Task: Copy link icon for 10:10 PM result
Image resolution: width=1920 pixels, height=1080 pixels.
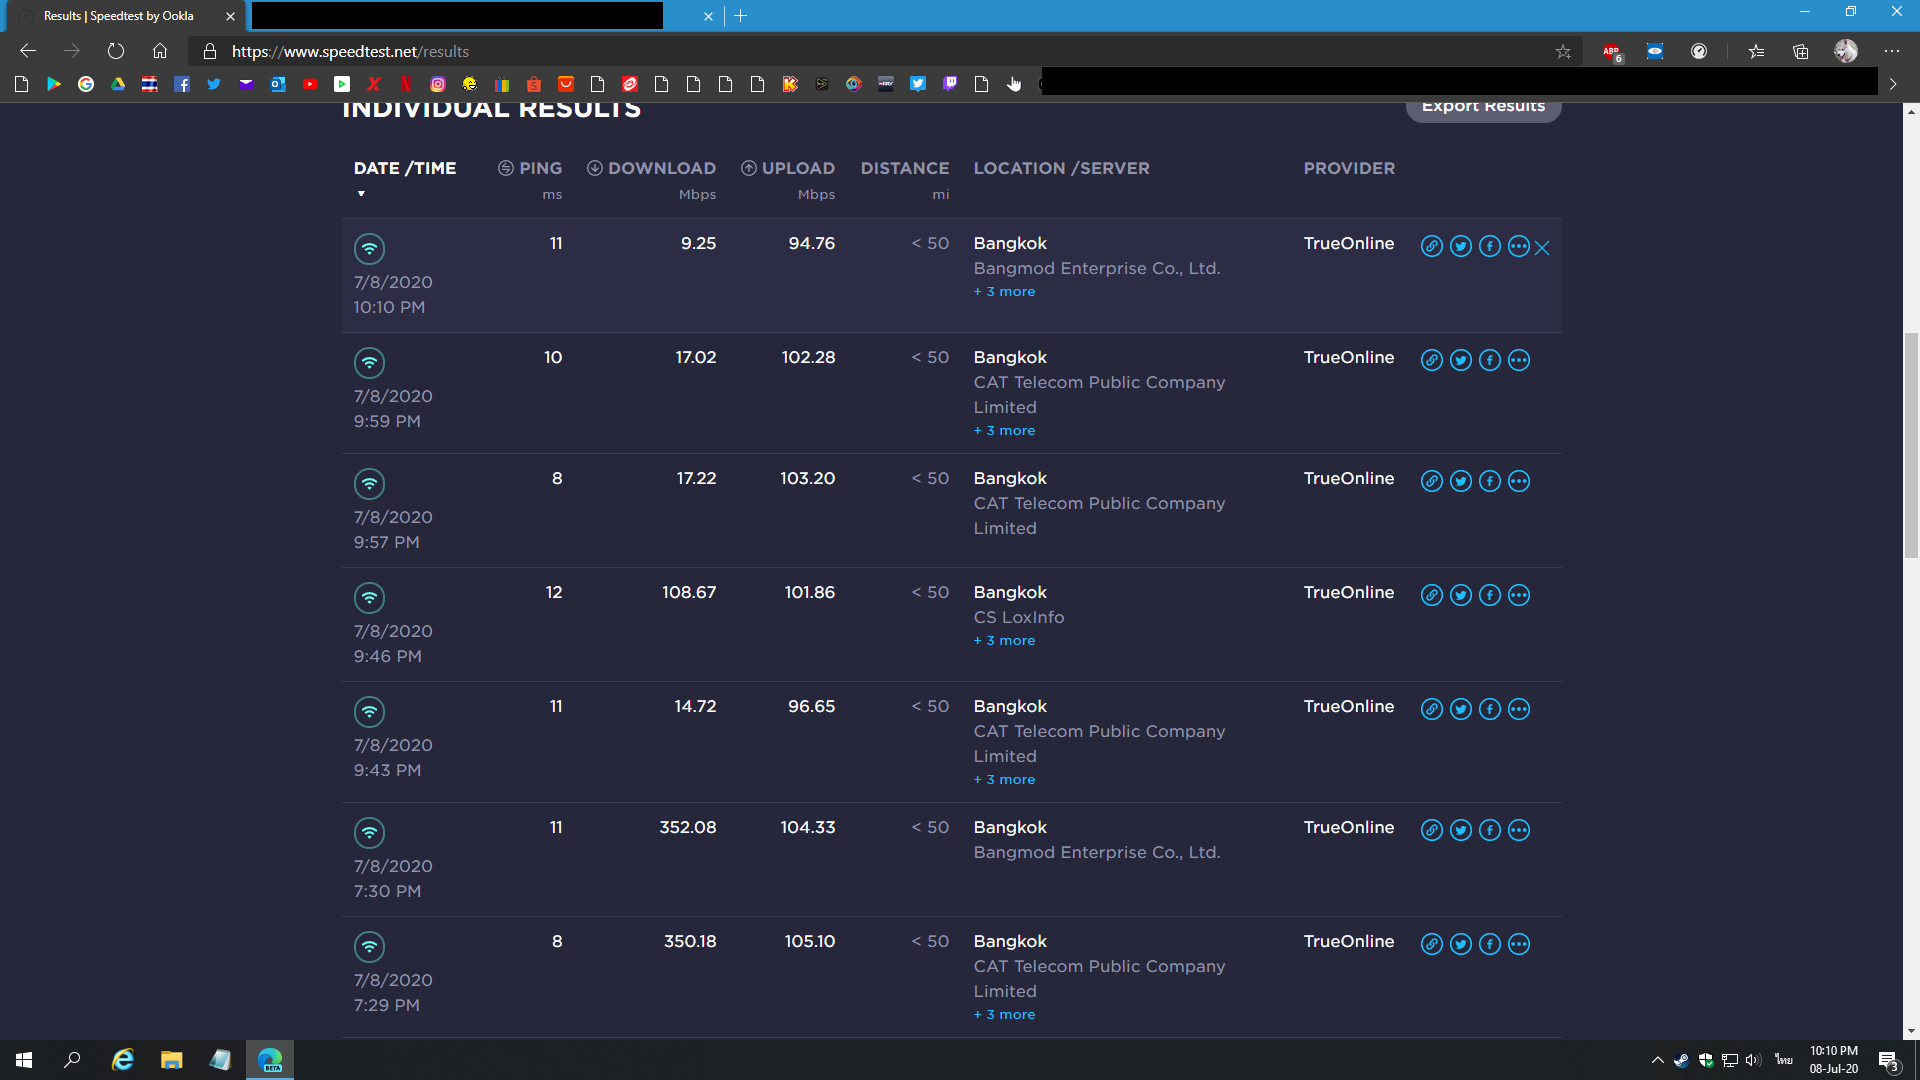Action: 1431,246
